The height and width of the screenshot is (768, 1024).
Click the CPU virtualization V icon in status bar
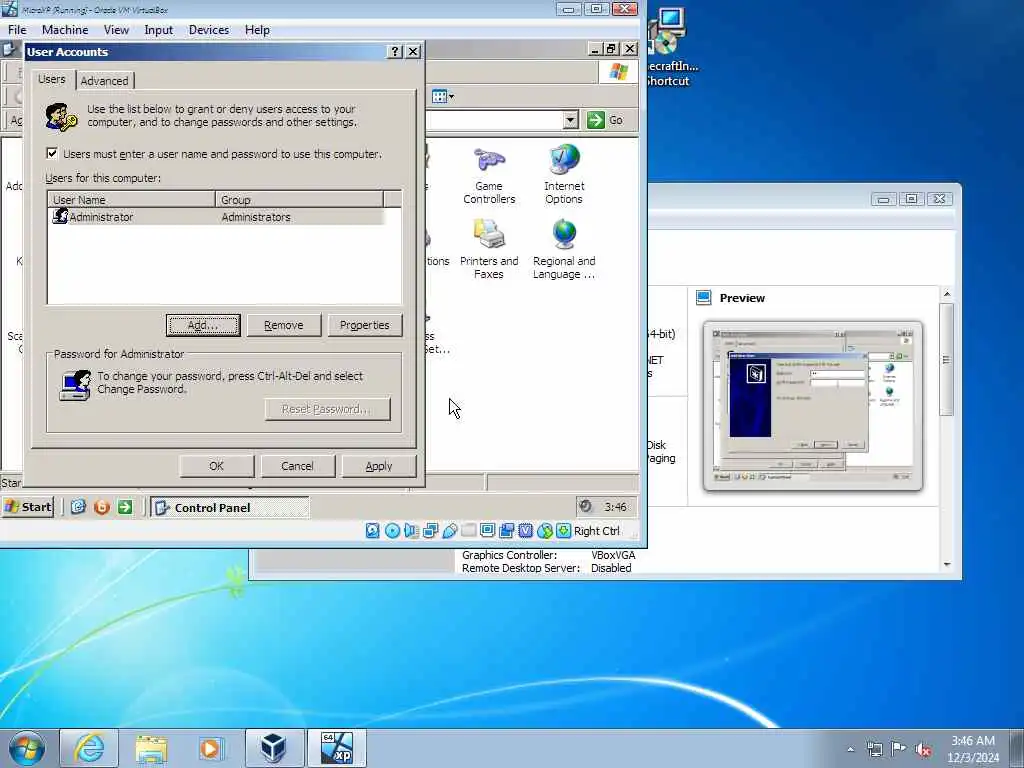526,531
